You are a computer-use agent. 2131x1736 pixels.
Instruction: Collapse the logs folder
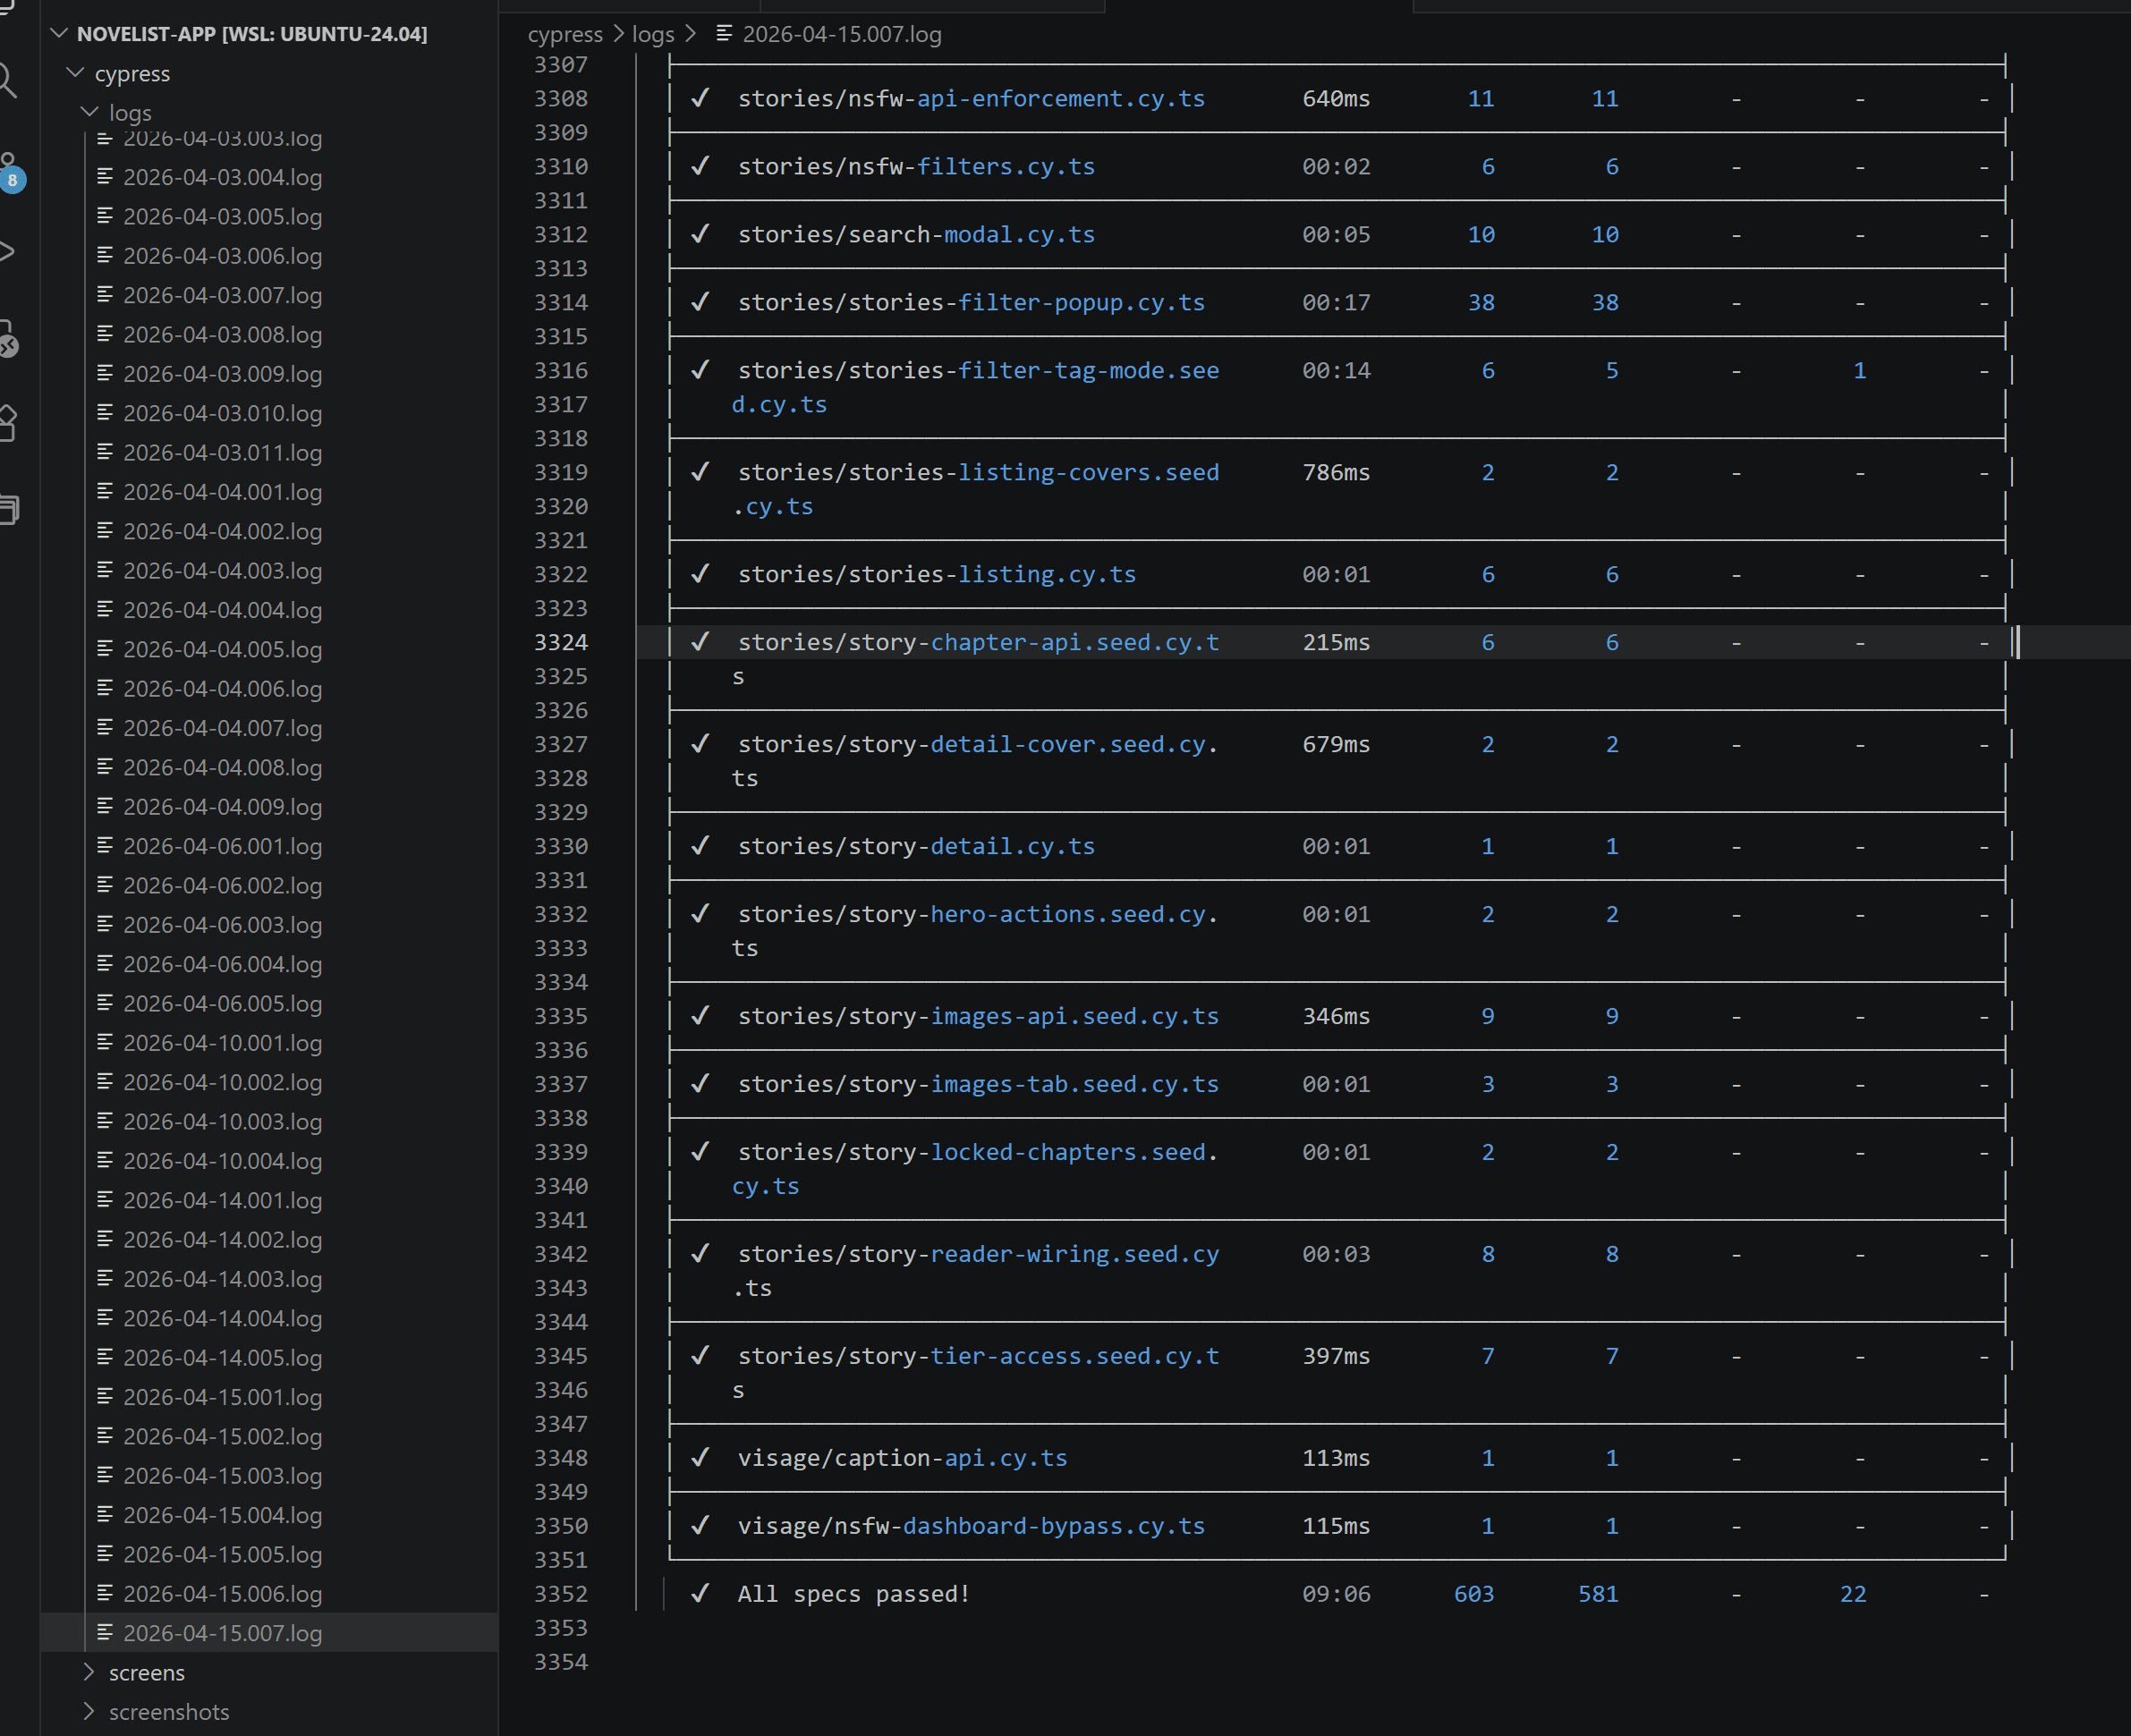click(x=91, y=112)
